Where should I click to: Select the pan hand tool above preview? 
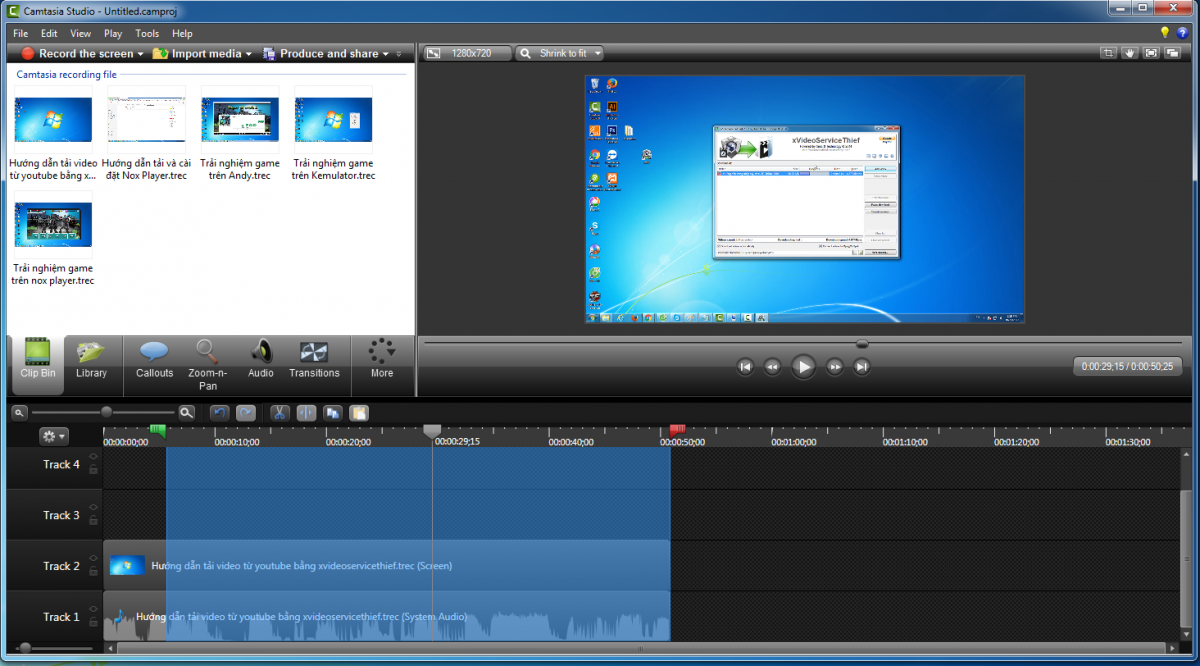(x=1129, y=53)
